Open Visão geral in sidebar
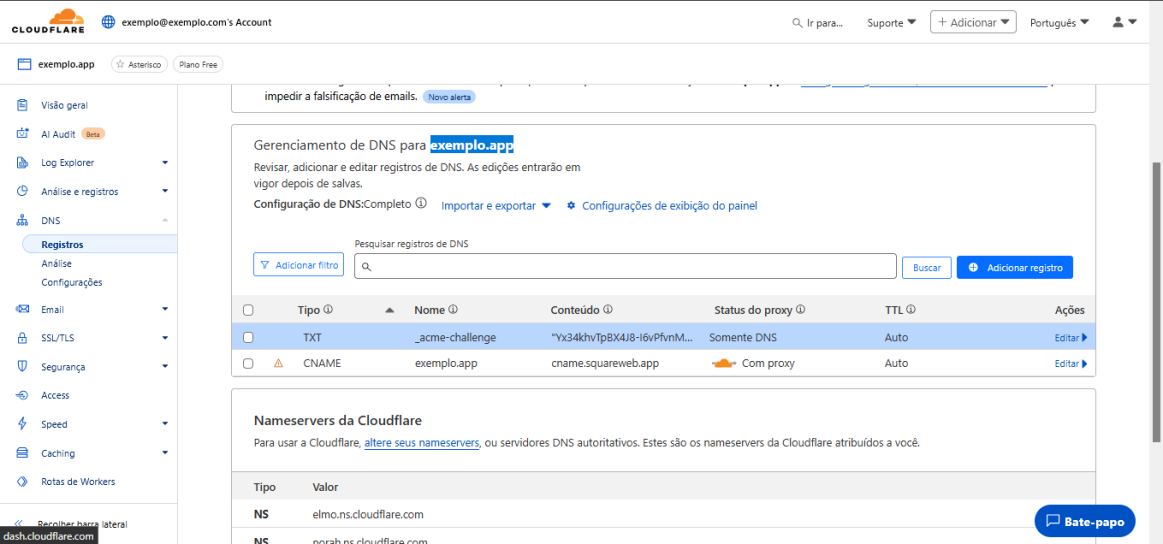Screen dimensions: 1163x544 coord(65,105)
